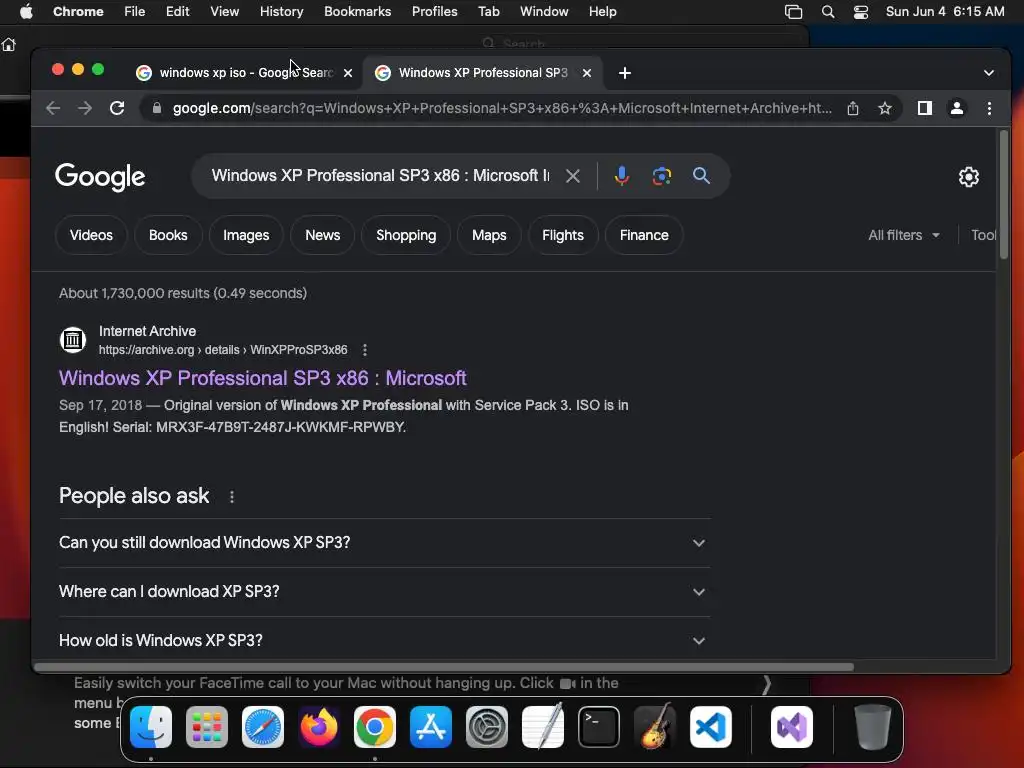The image size is (1024, 768).
Task: Open the Profiles menu
Action: click(435, 12)
